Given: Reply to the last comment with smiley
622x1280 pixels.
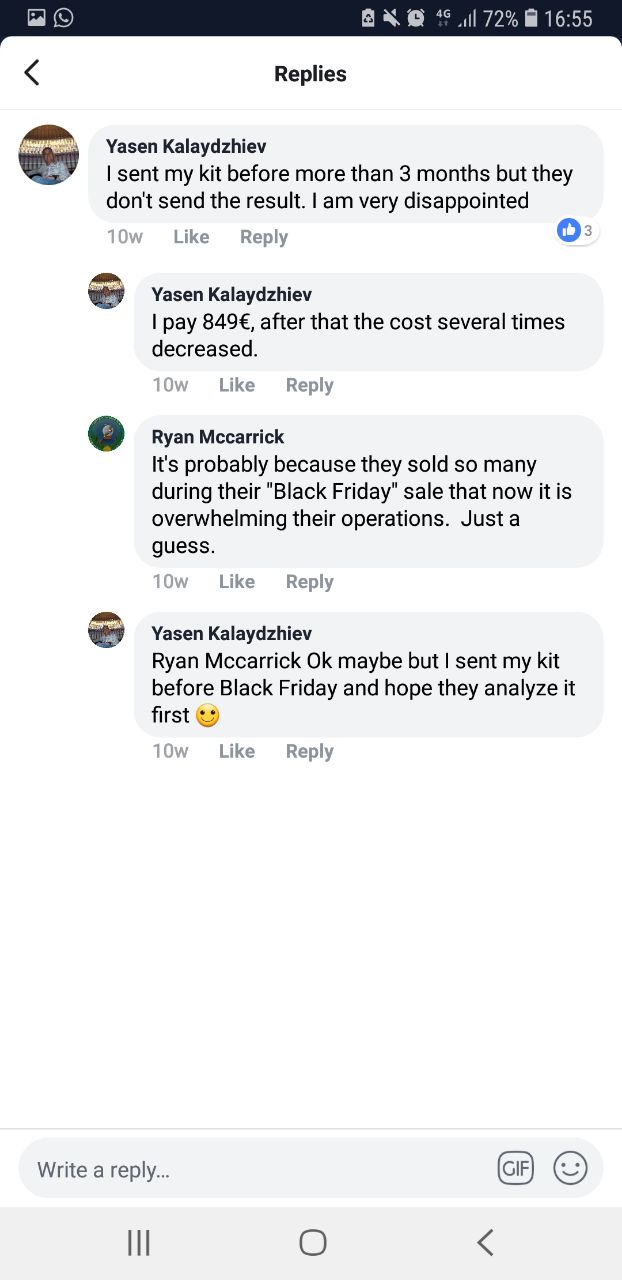Looking at the screenshot, I should tap(309, 751).
